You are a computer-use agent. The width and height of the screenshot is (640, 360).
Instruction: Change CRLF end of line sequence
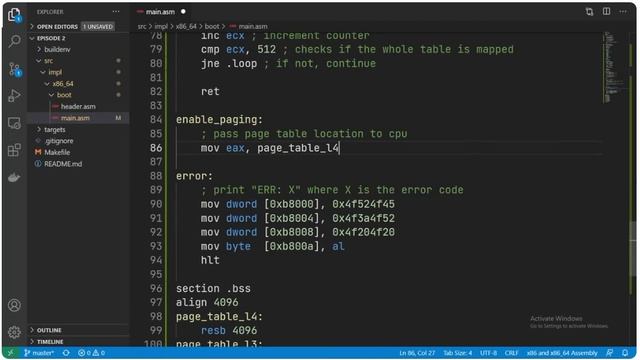click(511, 353)
